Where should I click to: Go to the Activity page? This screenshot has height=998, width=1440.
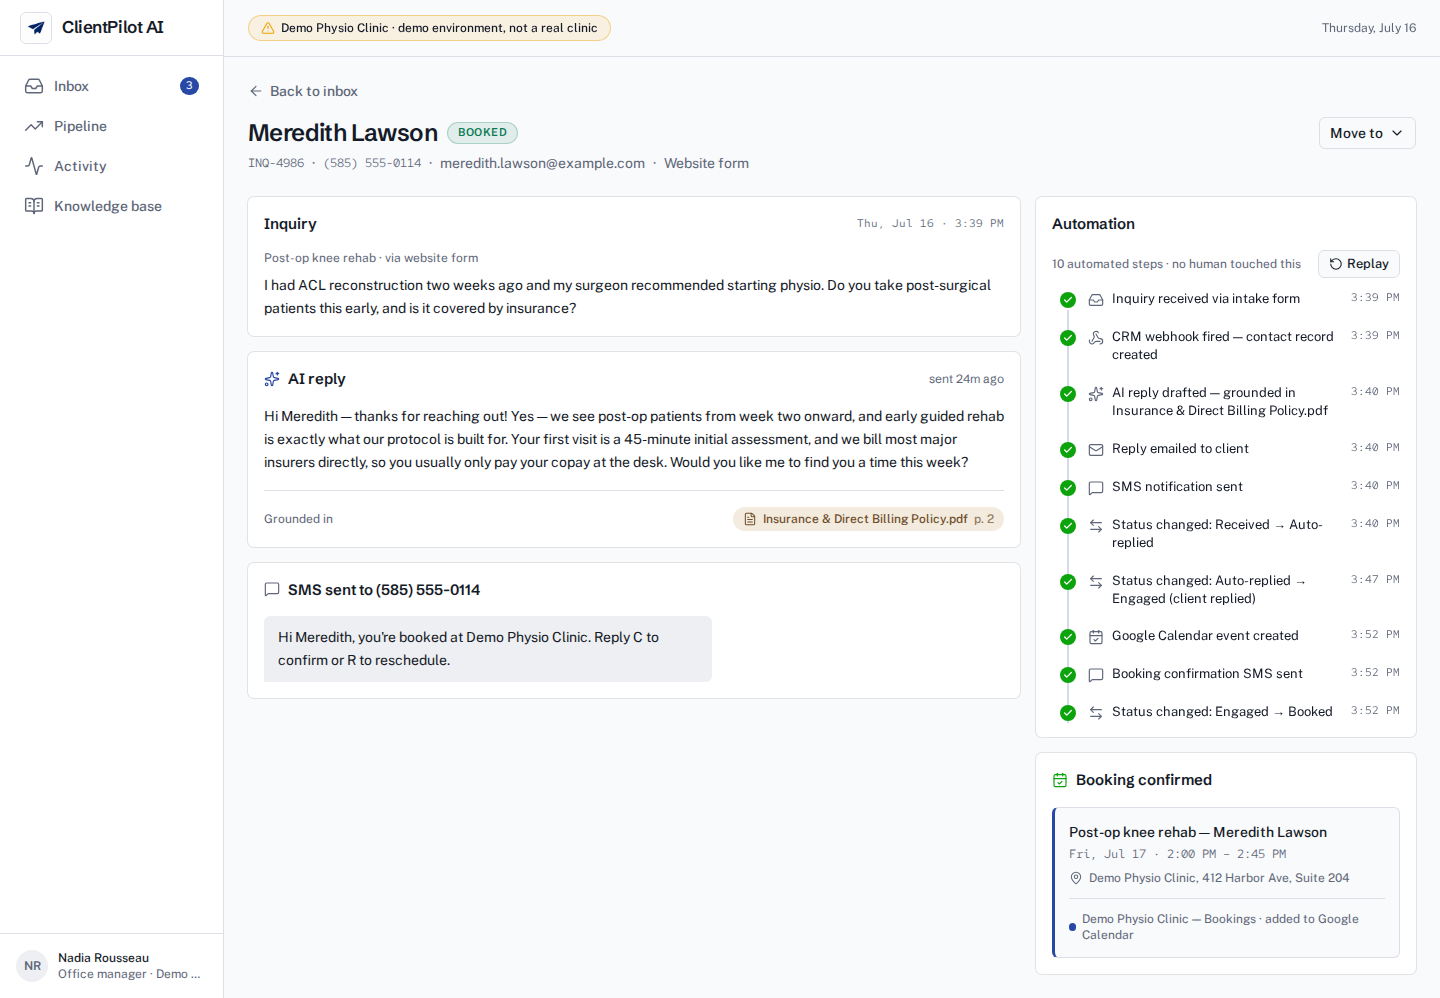pyautogui.click(x=111, y=166)
